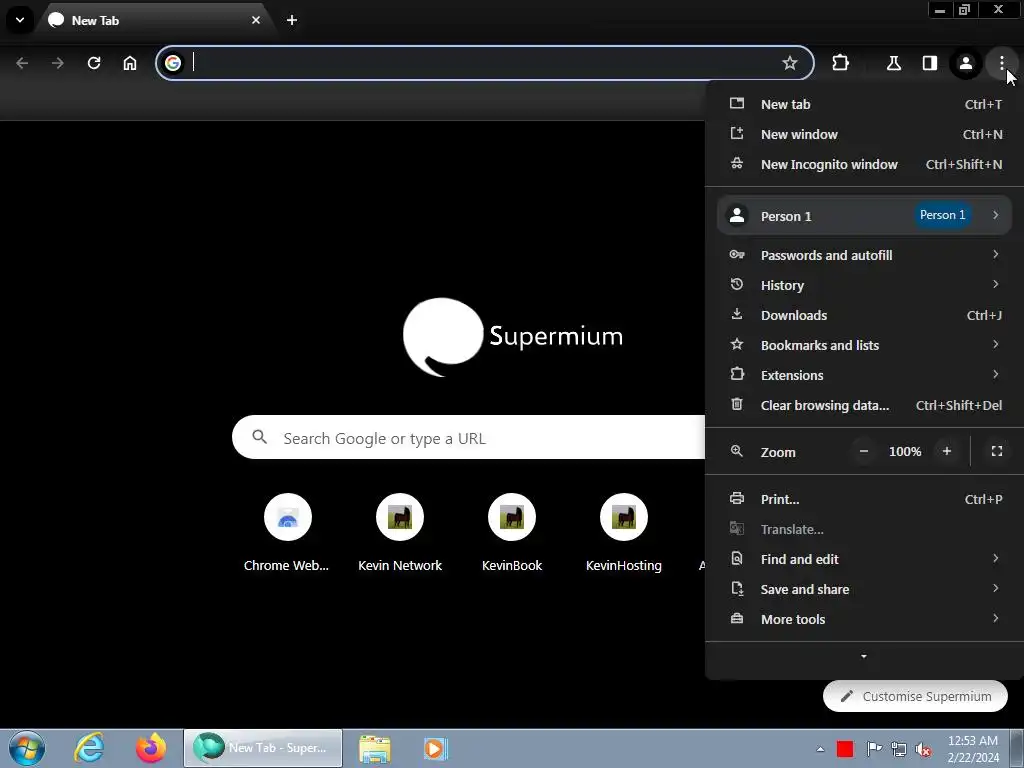Close the New Tab tab
The width and height of the screenshot is (1024, 768).
(256, 20)
